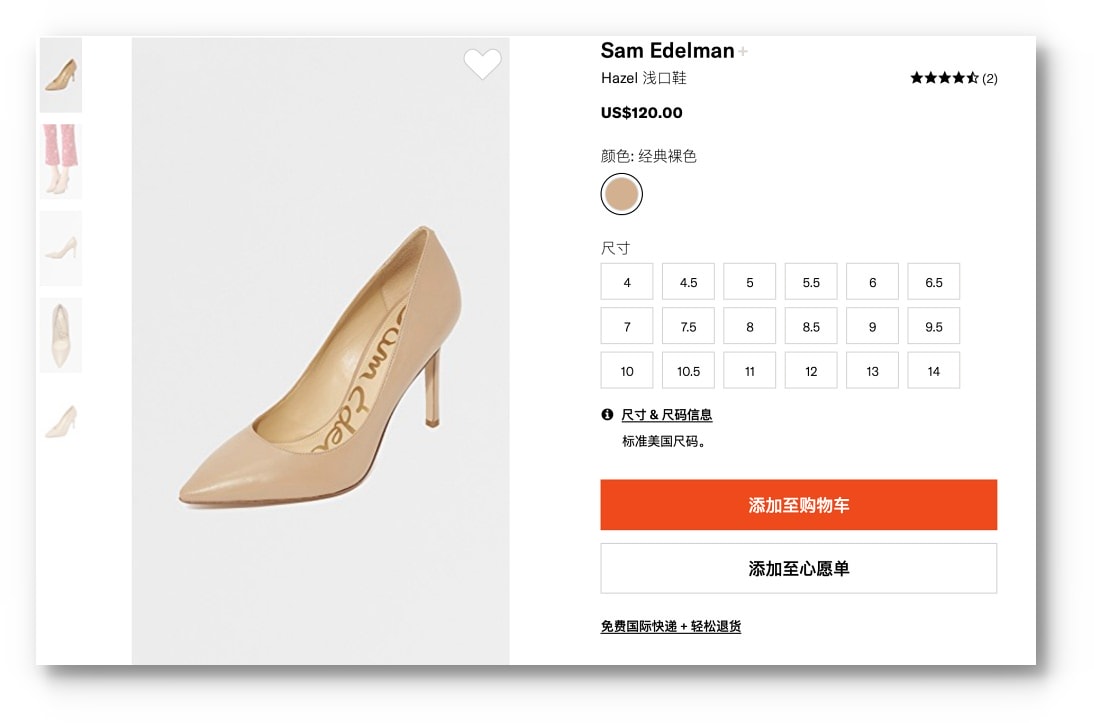
Task: Select size 14
Action: [x=934, y=371]
